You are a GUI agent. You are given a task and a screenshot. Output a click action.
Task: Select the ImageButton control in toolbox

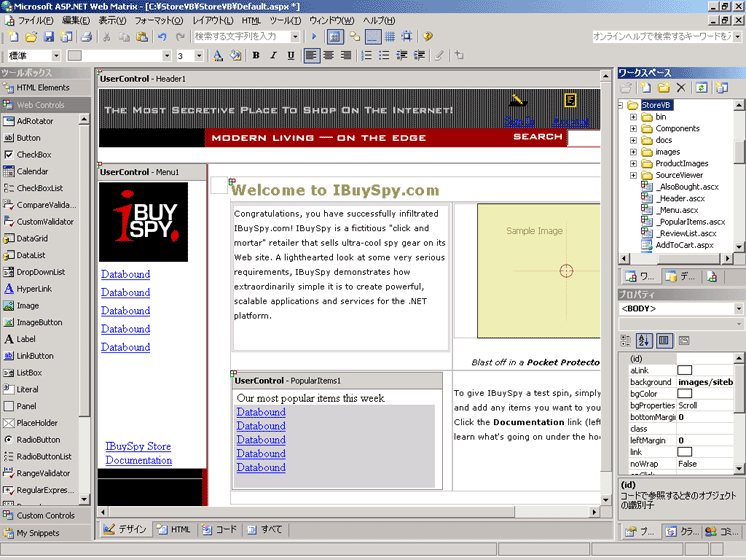[39, 322]
